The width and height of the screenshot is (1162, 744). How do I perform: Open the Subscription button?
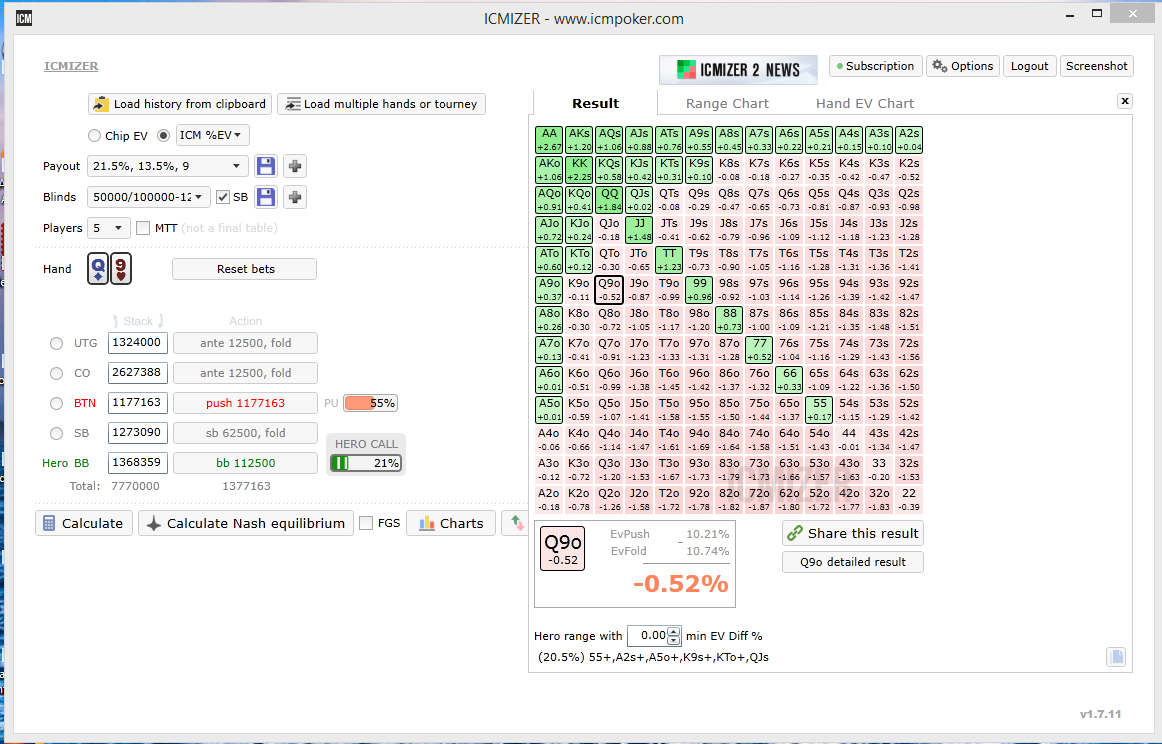point(876,66)
